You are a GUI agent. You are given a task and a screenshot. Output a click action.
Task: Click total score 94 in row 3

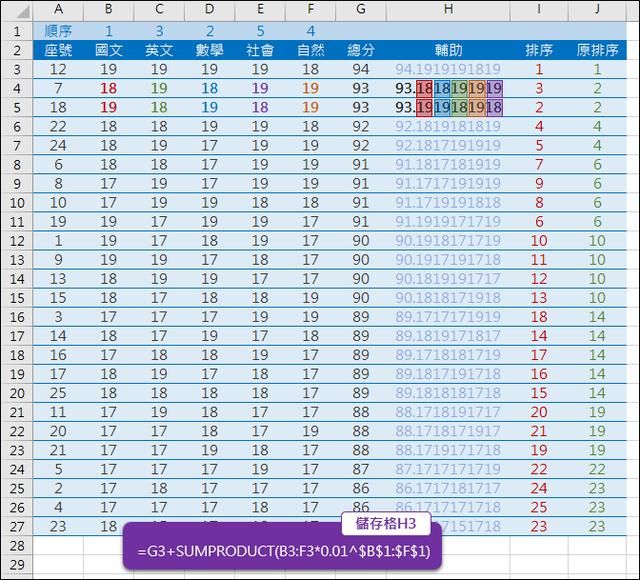pos(361,69)
